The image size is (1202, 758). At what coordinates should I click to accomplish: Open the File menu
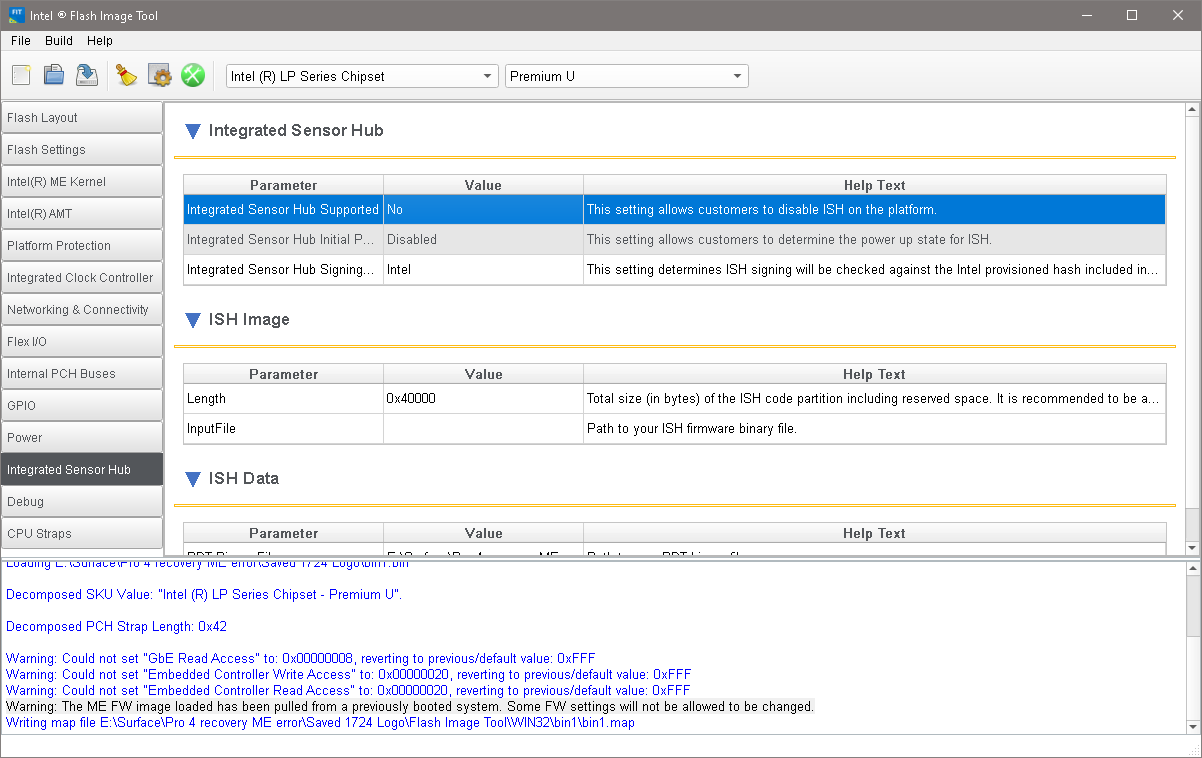21,41
